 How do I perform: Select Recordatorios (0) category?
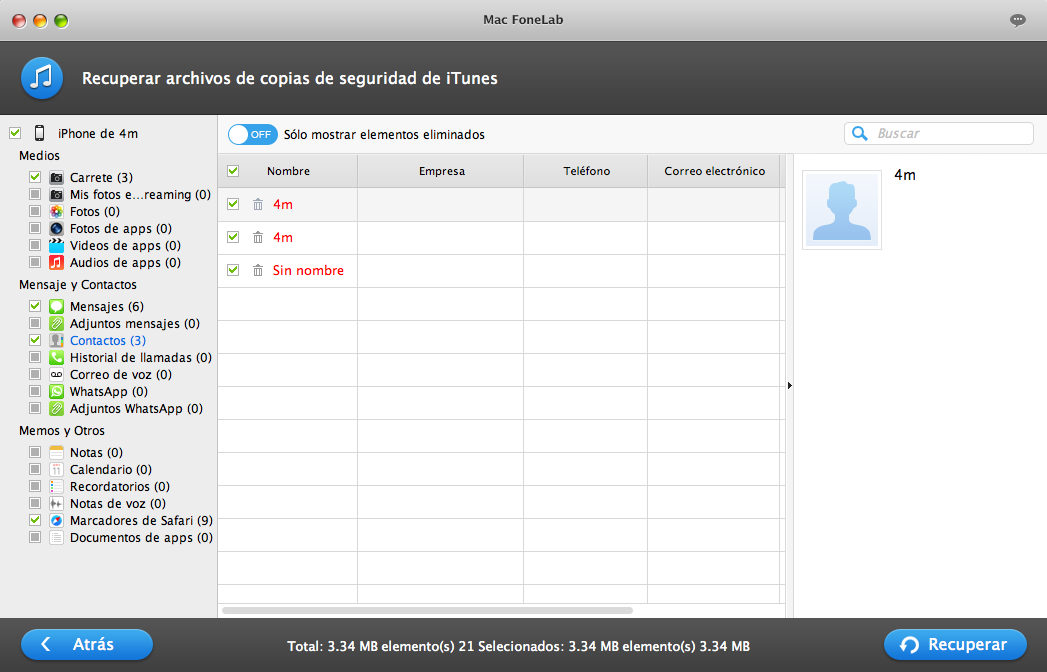(x=120, y=487)
